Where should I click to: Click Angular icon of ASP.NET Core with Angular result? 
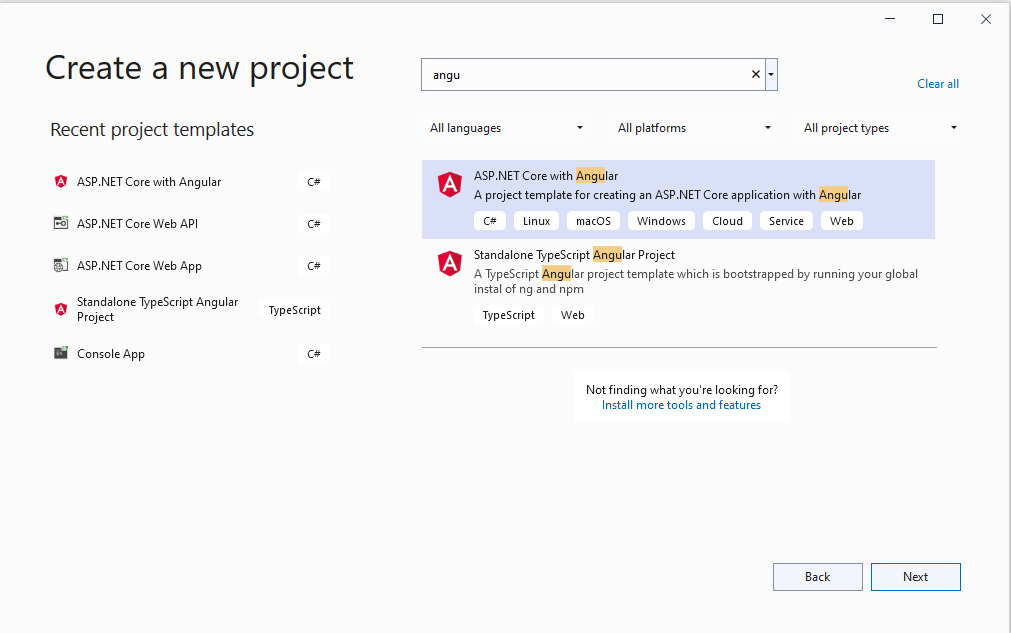(449, 184)
